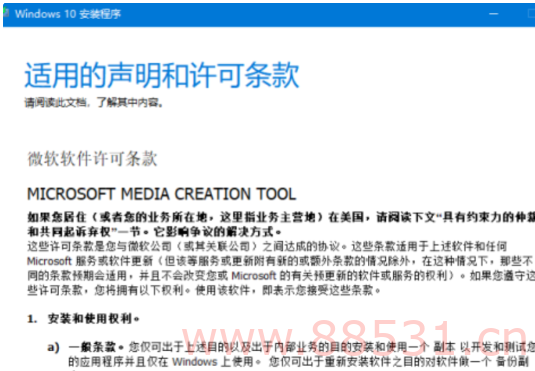
Task: Click the heading '适用的声明和许可条款'
Action: pyautogui.click(x=162, y=75)
